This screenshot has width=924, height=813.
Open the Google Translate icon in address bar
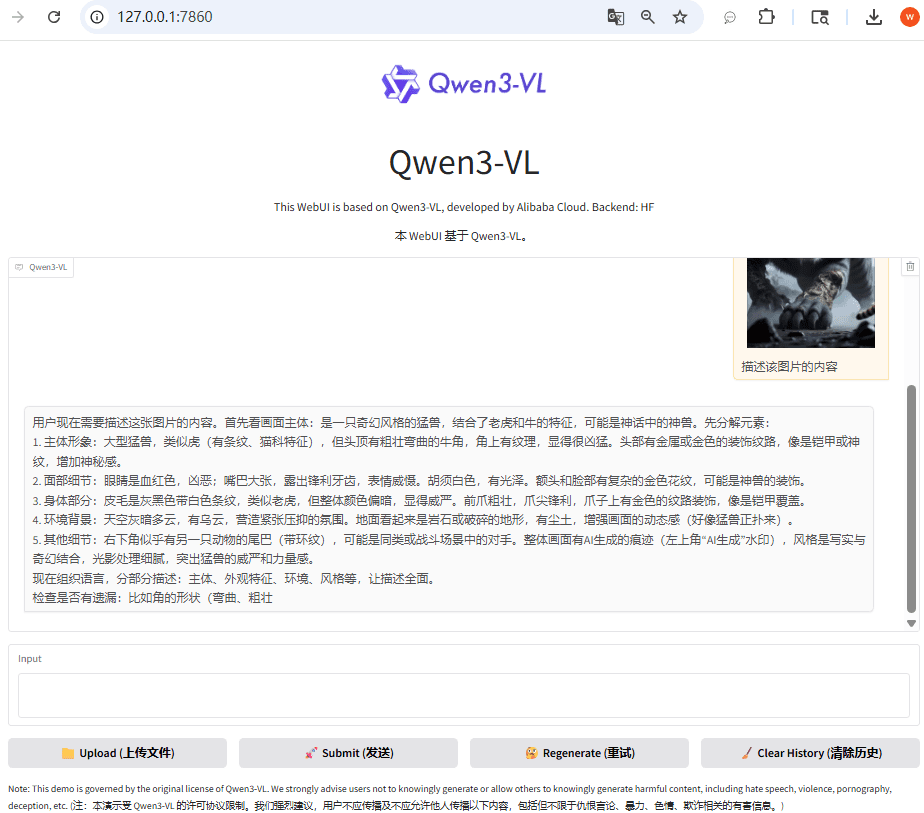(x=616, y=17)
